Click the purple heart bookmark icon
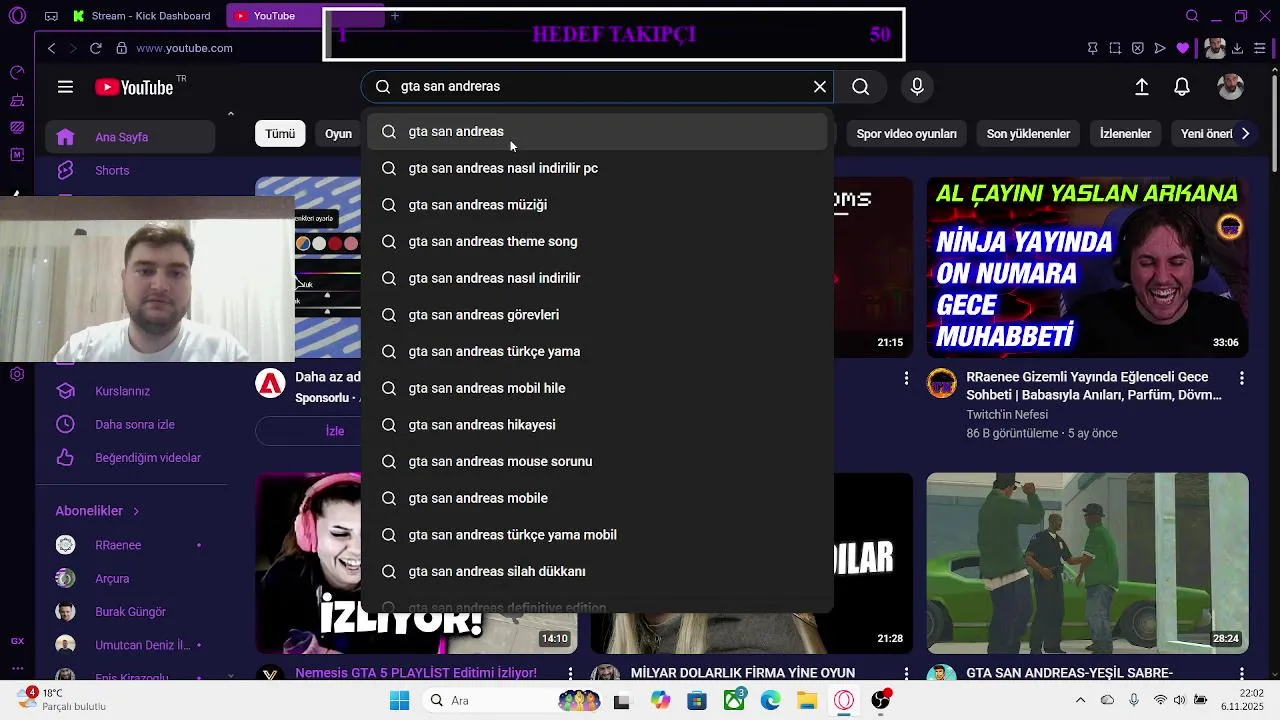Screen dimensions: 1280x720 point(1183,48)
